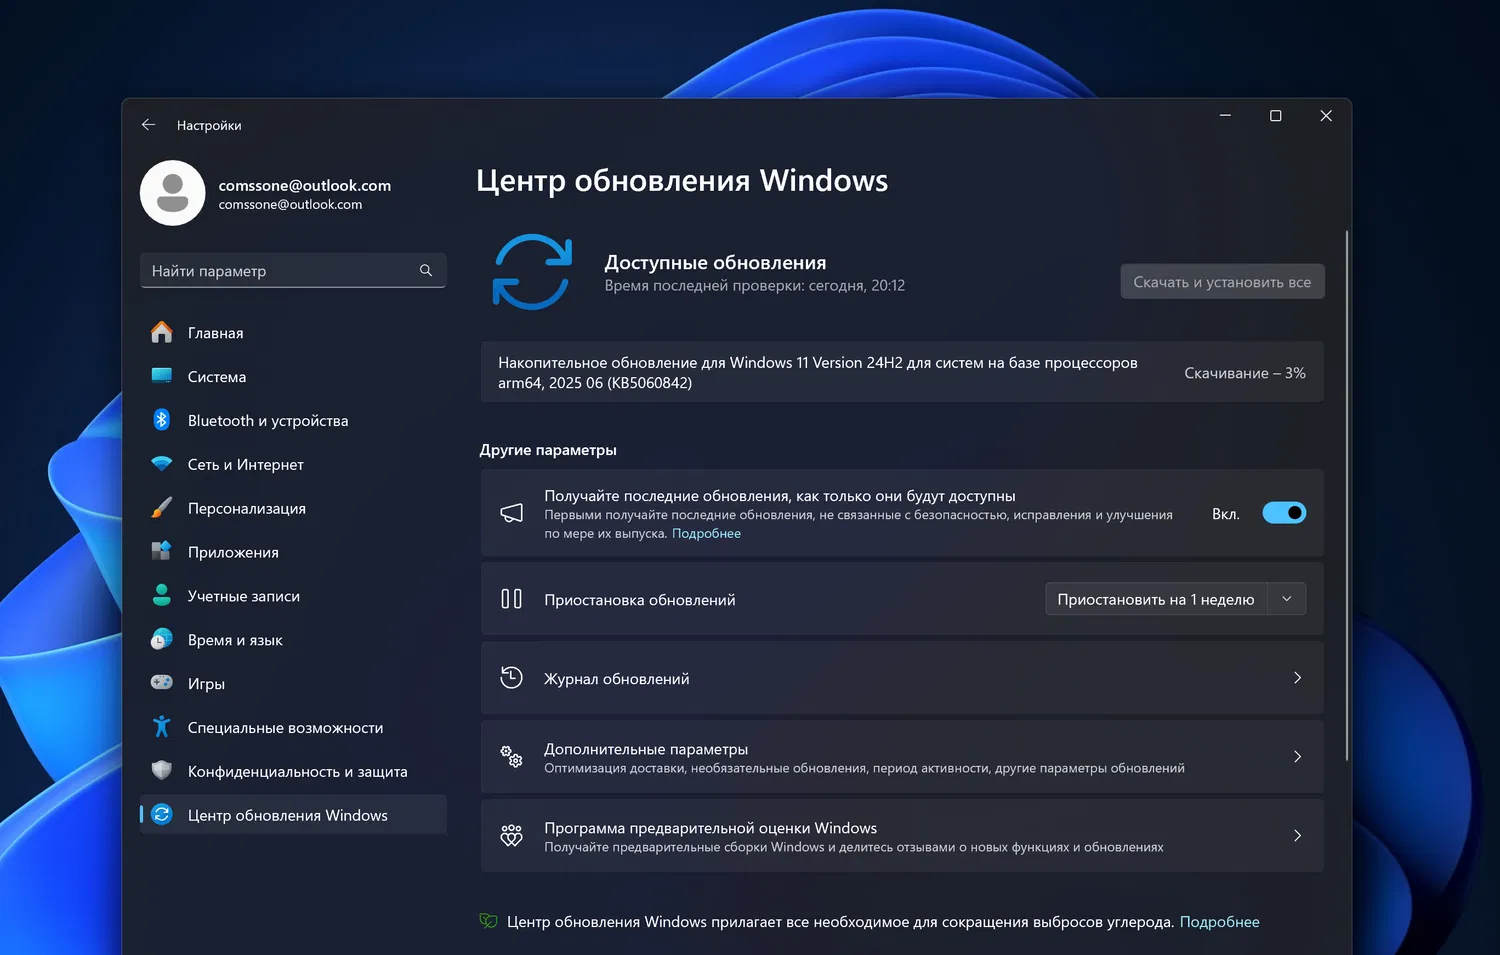Viewport: 1500px width, 955px height.
Task: Click the Bluetooth icon in the sidebar
Action: pos(162,420)
